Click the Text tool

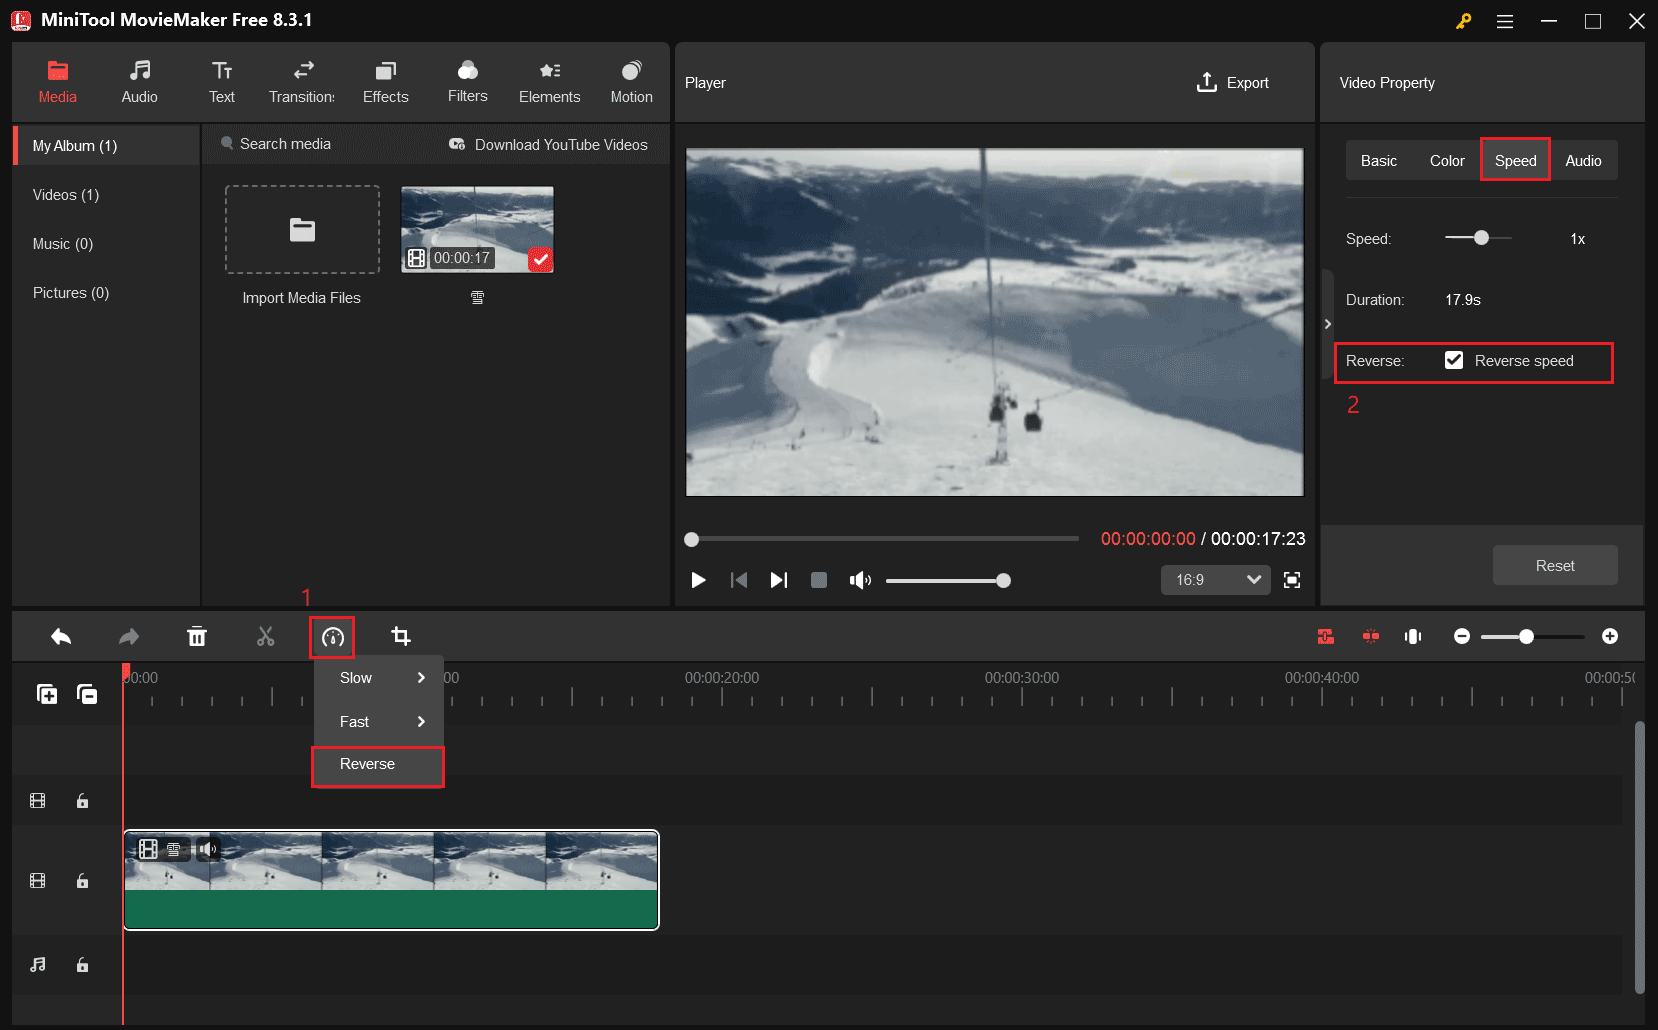(x=221, y=81)
